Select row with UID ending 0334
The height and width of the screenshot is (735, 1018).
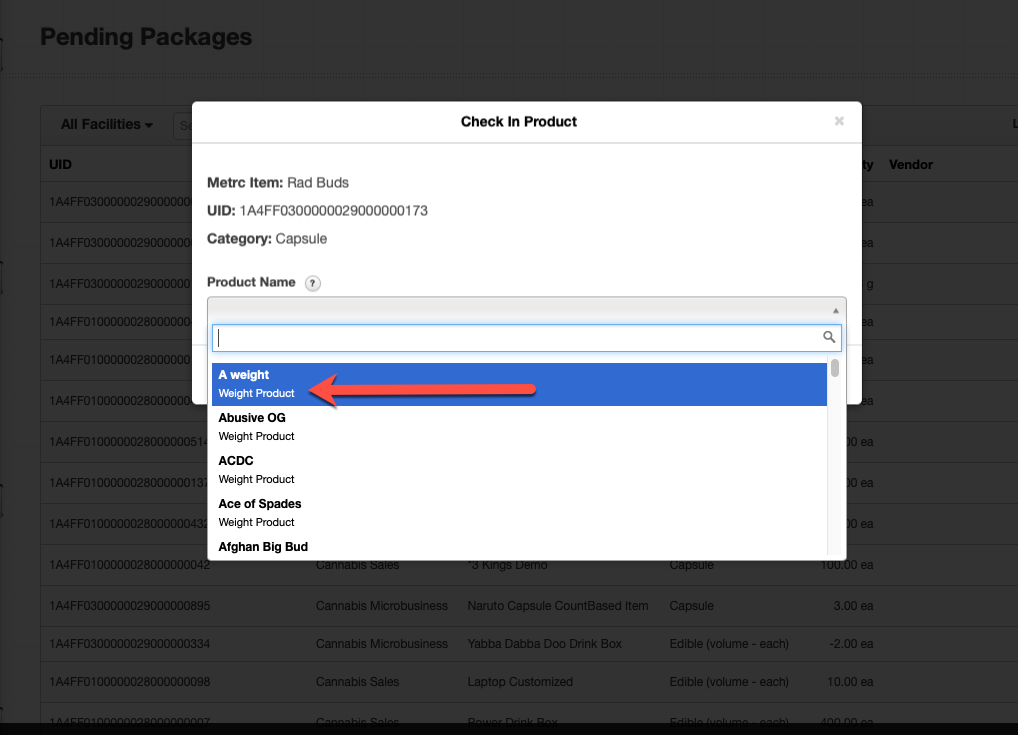pyautogui.click(x=130, y=644)
